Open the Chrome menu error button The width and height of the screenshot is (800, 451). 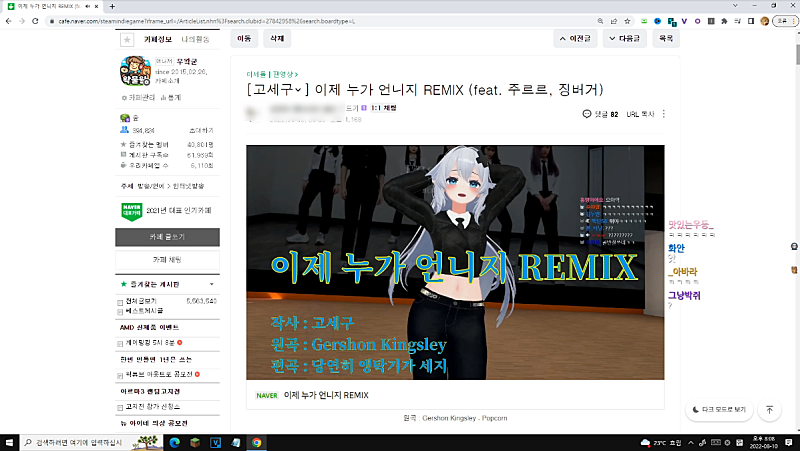click(784, 21)
